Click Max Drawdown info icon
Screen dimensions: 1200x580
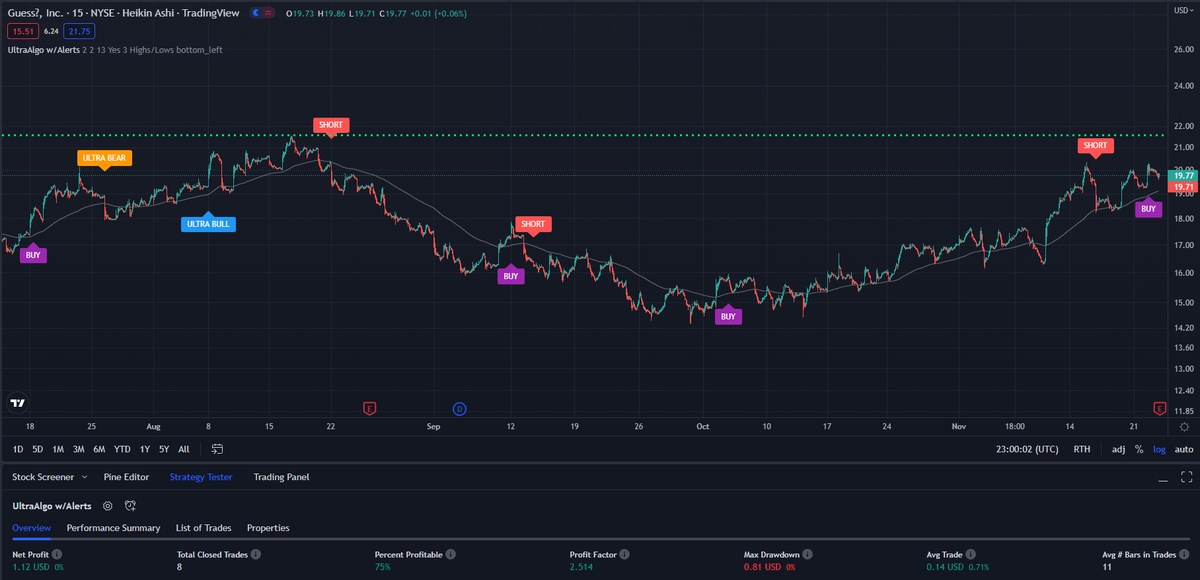(x=807, y=554)
